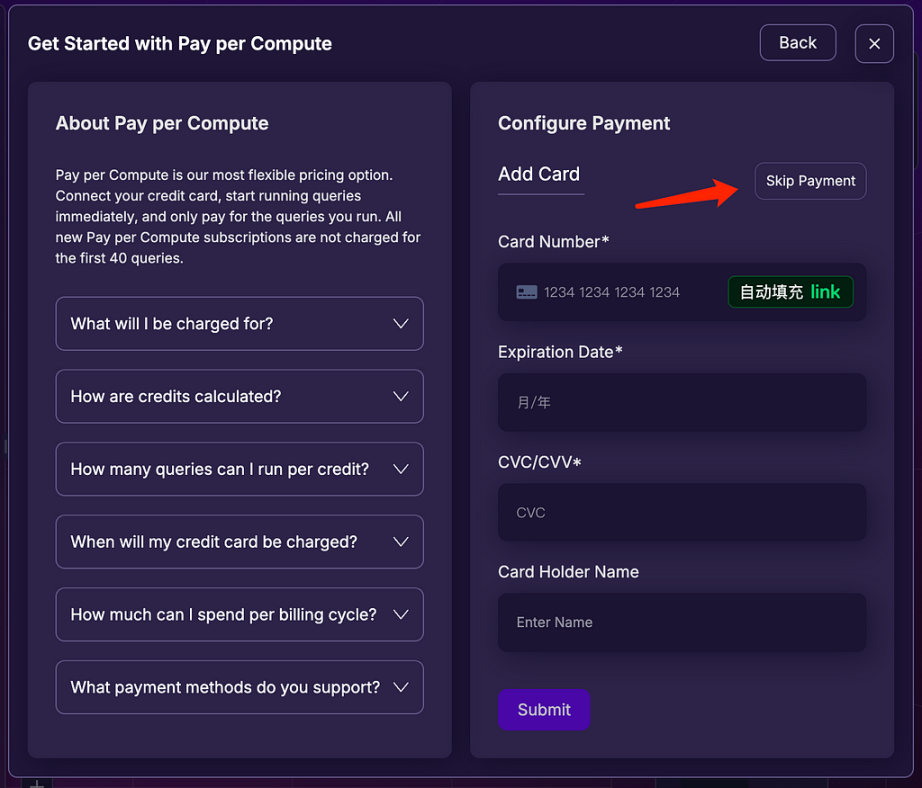The height and width of the screenshot is (788, 922).
Task: Click the autofill link button in card field
Action: [789, 292]
